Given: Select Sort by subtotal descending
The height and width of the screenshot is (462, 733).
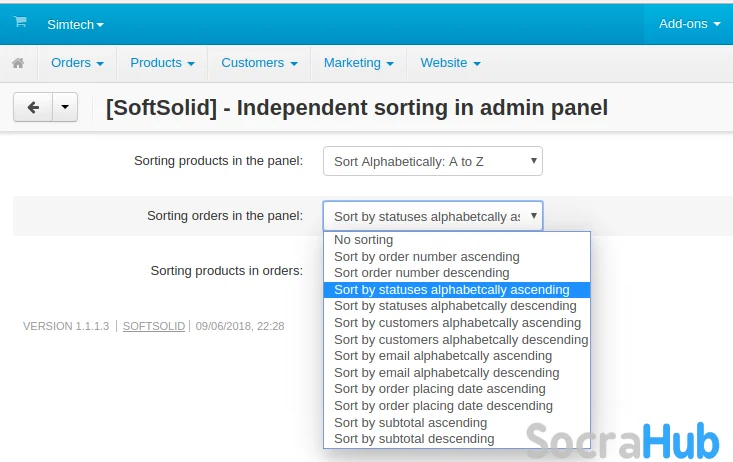Looking at the screenshot, I should pyautogui.click(x=414, y=439).
